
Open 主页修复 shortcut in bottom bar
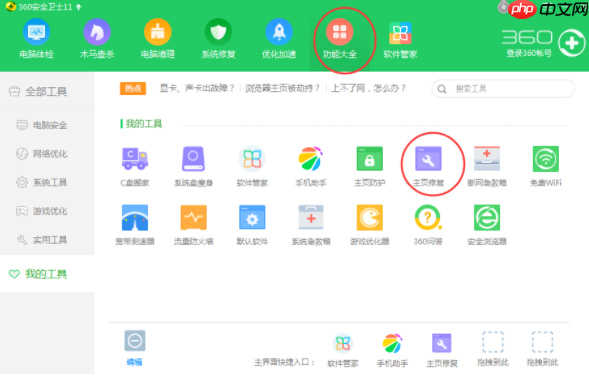click(x=442, y=350)
